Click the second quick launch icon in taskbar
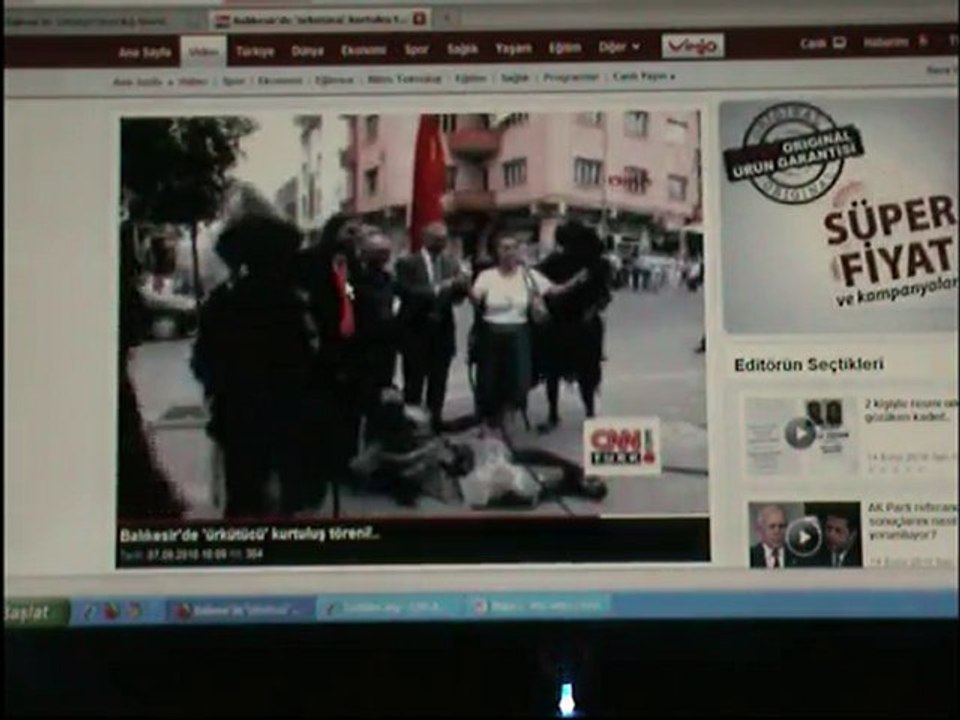The height and width of the screenshot is (720, 960). (x=111, y=610)
